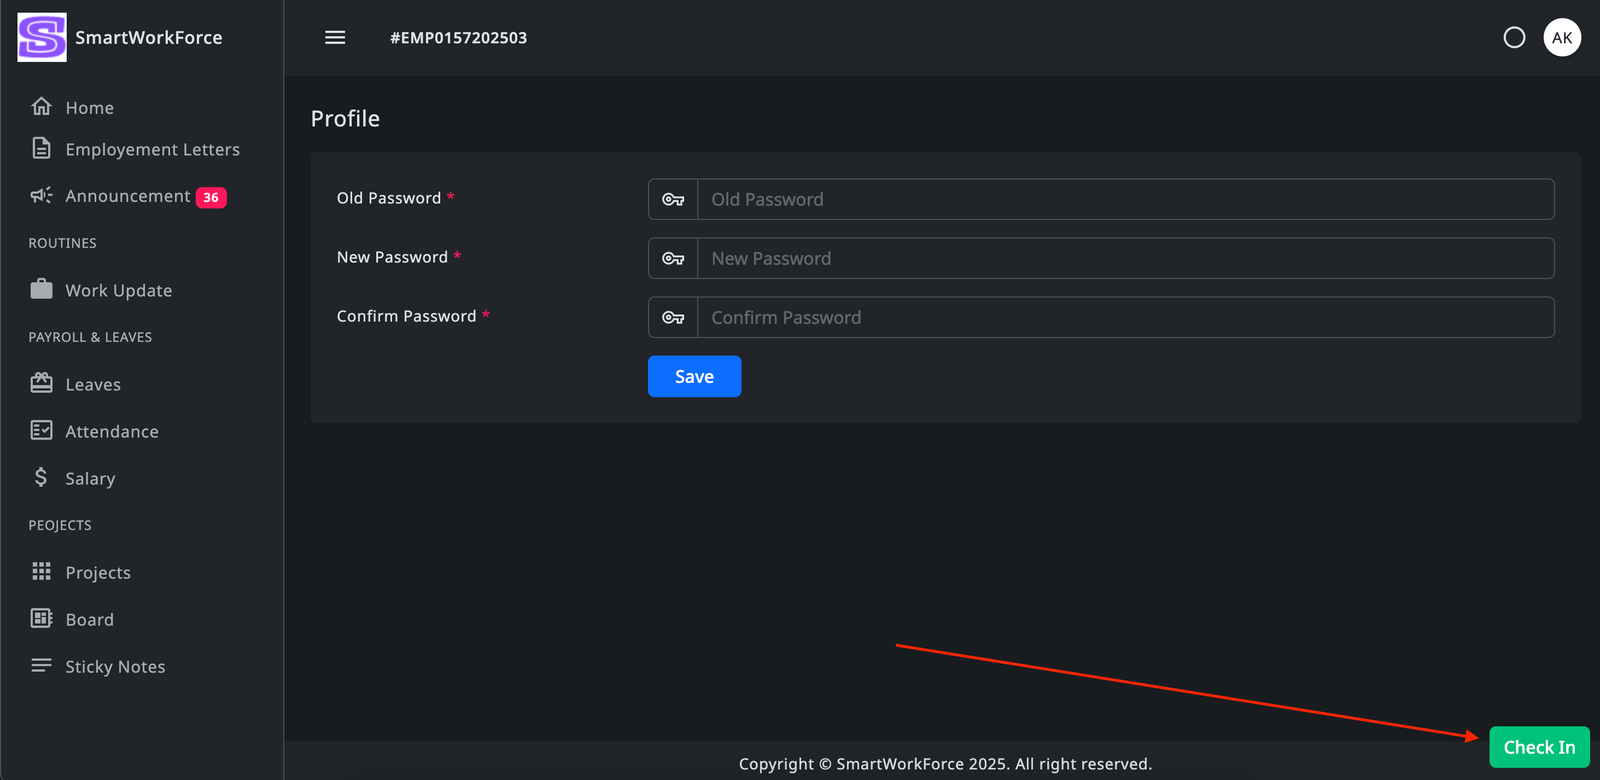This screenshot has width=1600, height=780.
Task: Open the Board menu item
Action: pos(89,619)
